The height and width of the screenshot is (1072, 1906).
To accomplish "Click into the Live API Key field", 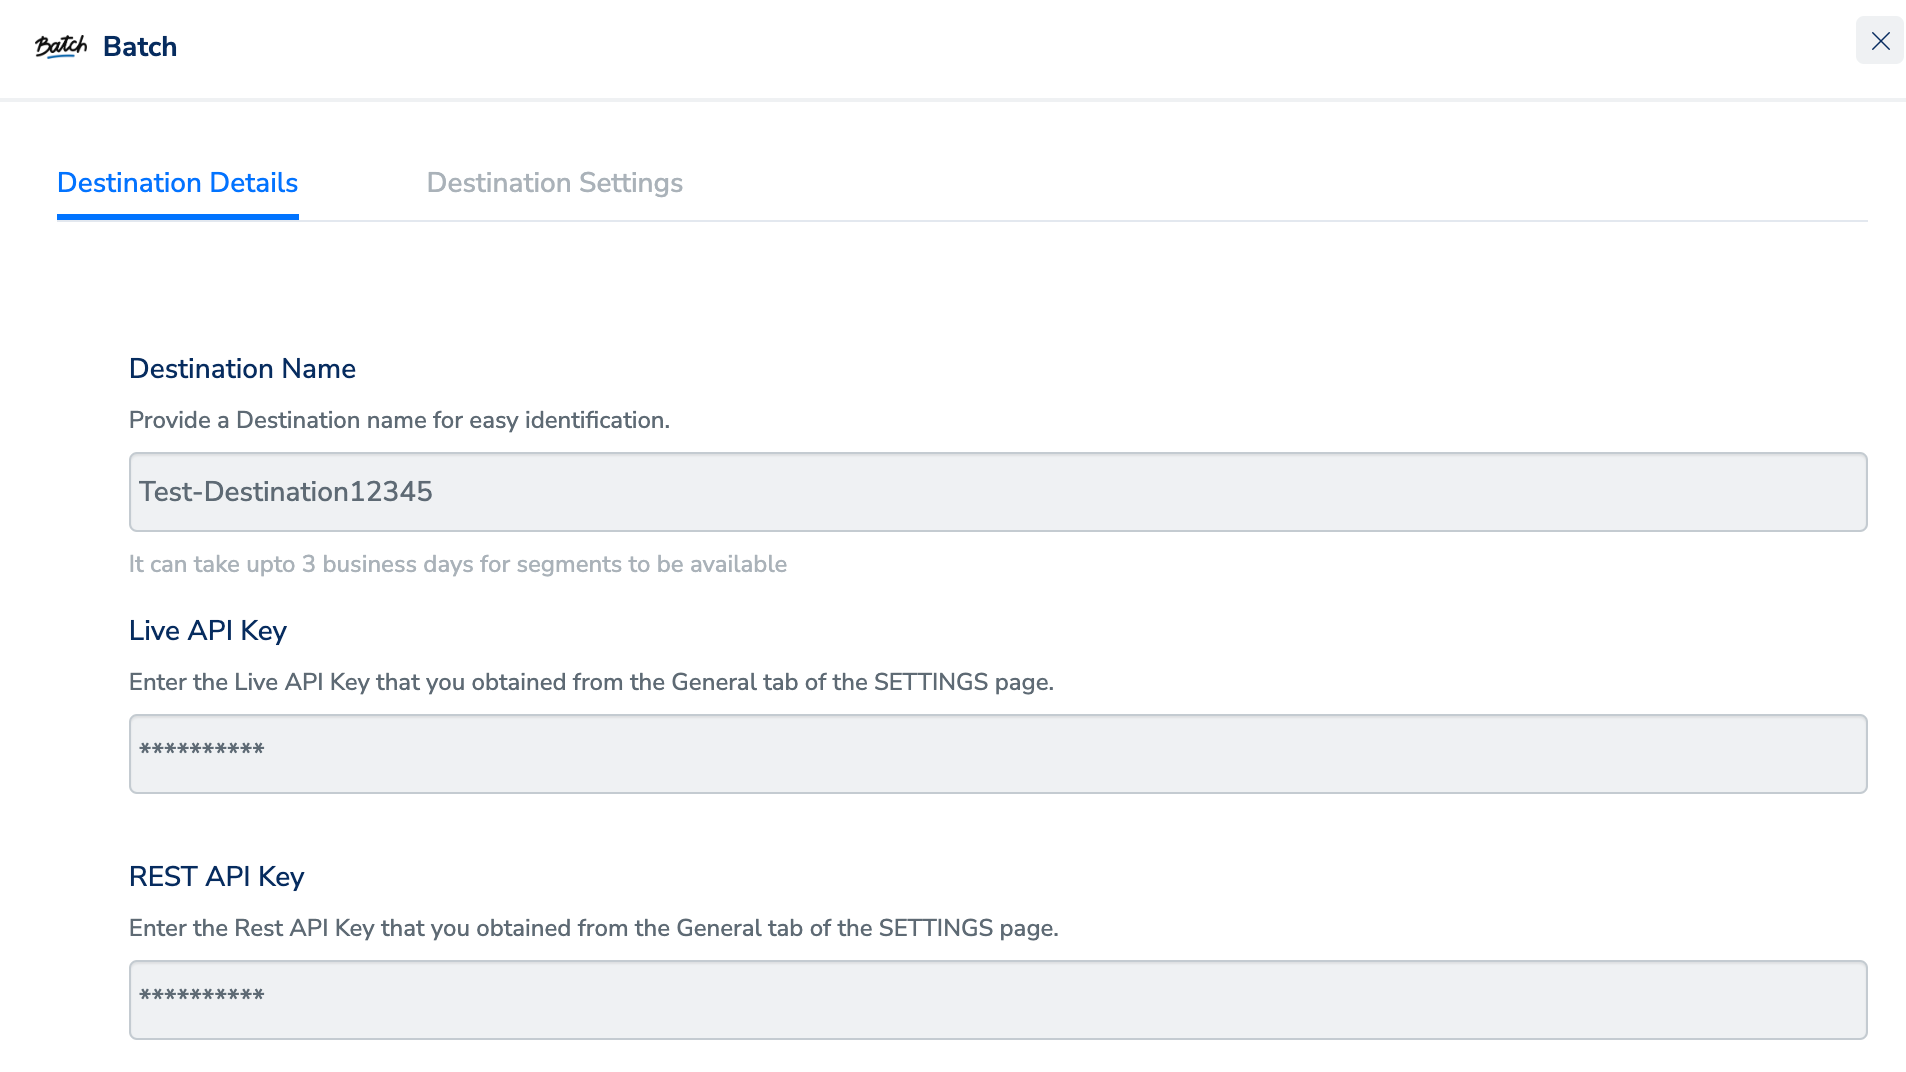I will click(997, 754).
